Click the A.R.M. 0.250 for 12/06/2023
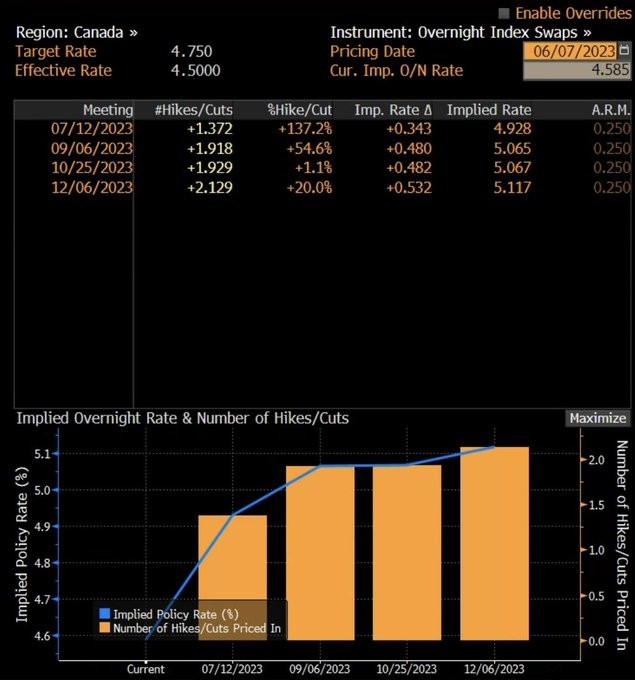Screen dimensions: 635x680 click(x=612, y=187)
